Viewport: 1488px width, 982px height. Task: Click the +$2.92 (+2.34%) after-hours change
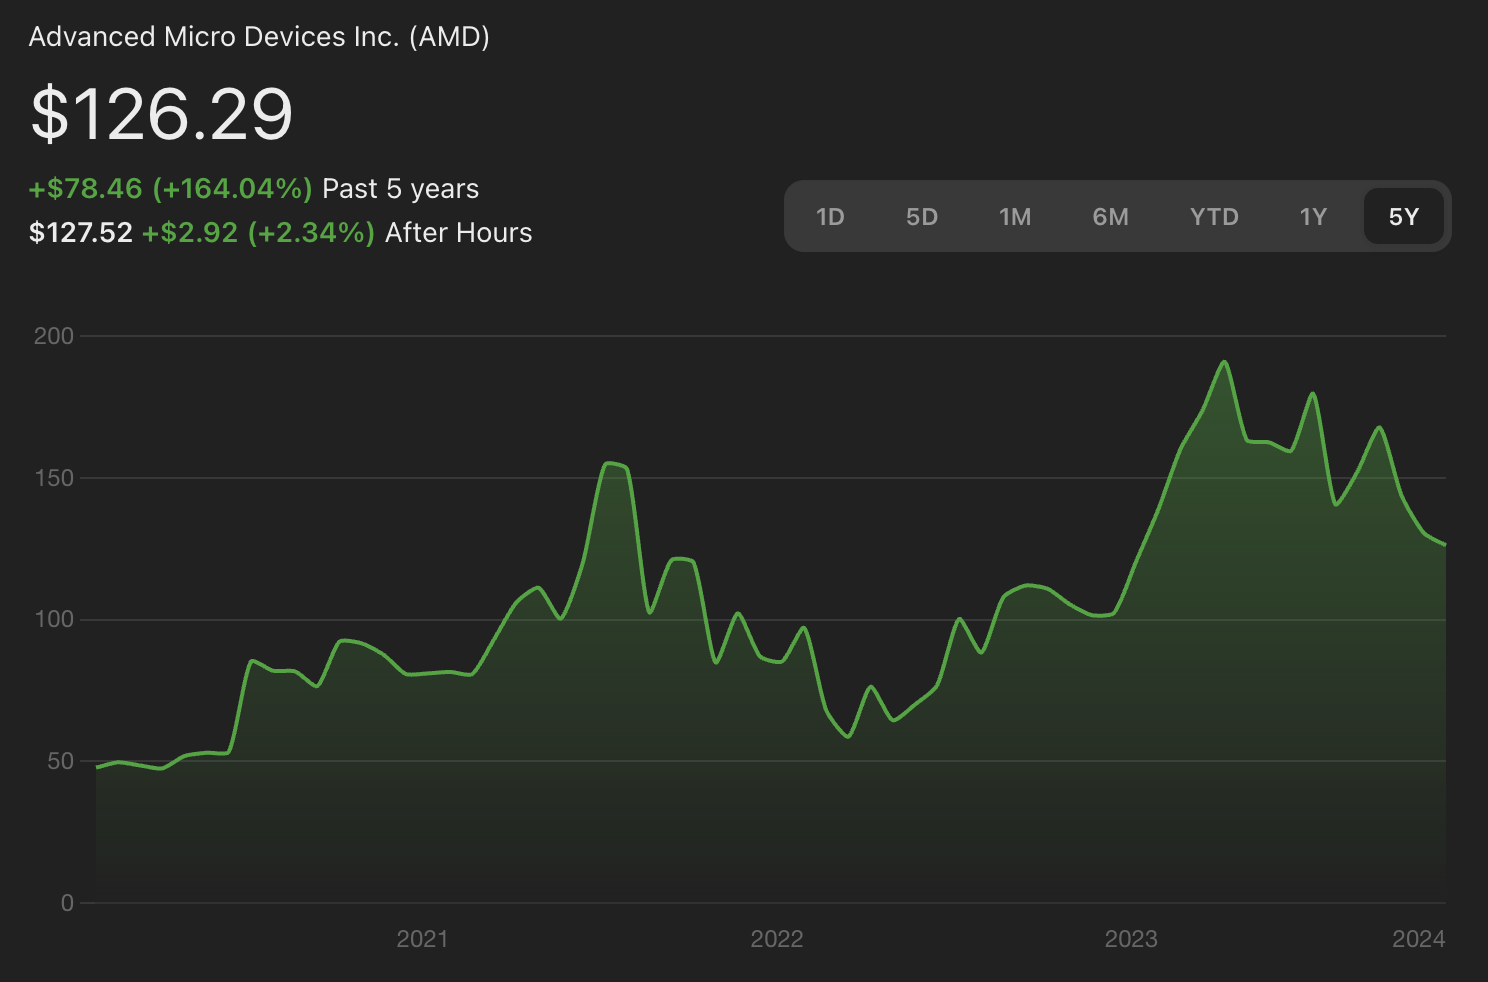coord(258,233)
